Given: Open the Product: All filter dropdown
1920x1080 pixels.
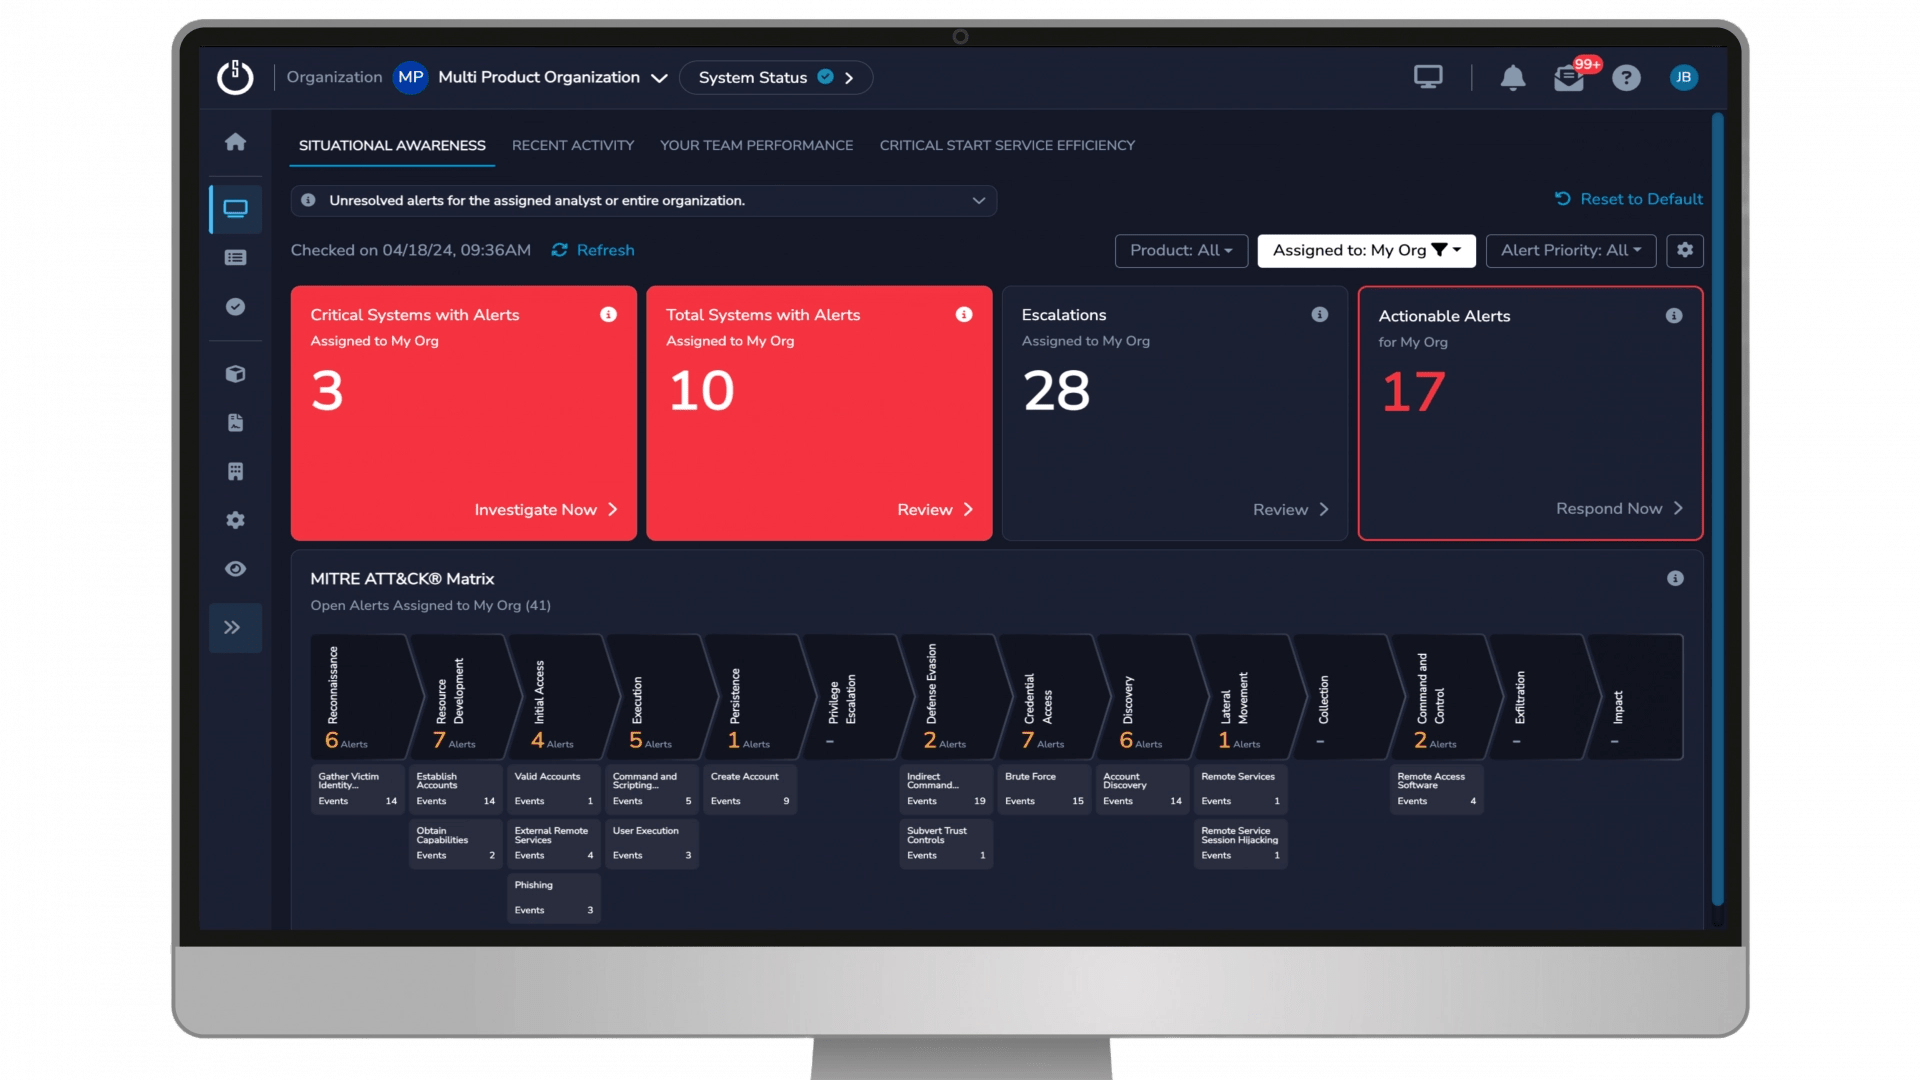Looking at the screenshot, I should coord(1180,250).
